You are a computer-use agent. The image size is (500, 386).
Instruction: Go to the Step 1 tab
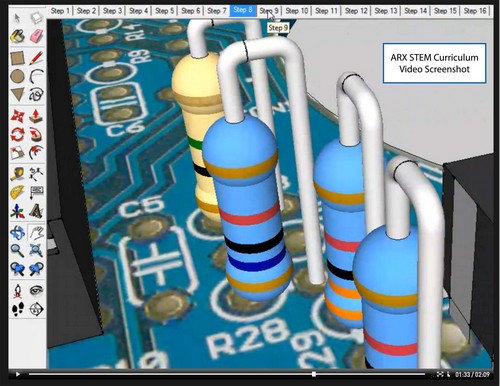60,11
